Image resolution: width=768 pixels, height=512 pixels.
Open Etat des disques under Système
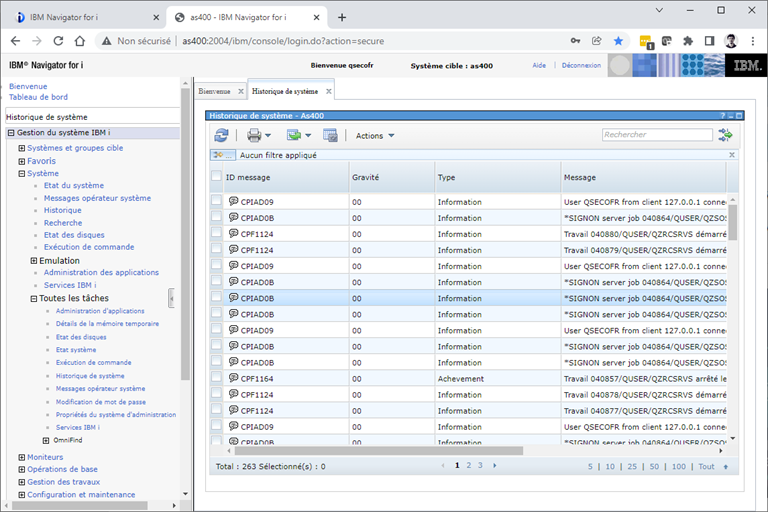tap(73, 235)
